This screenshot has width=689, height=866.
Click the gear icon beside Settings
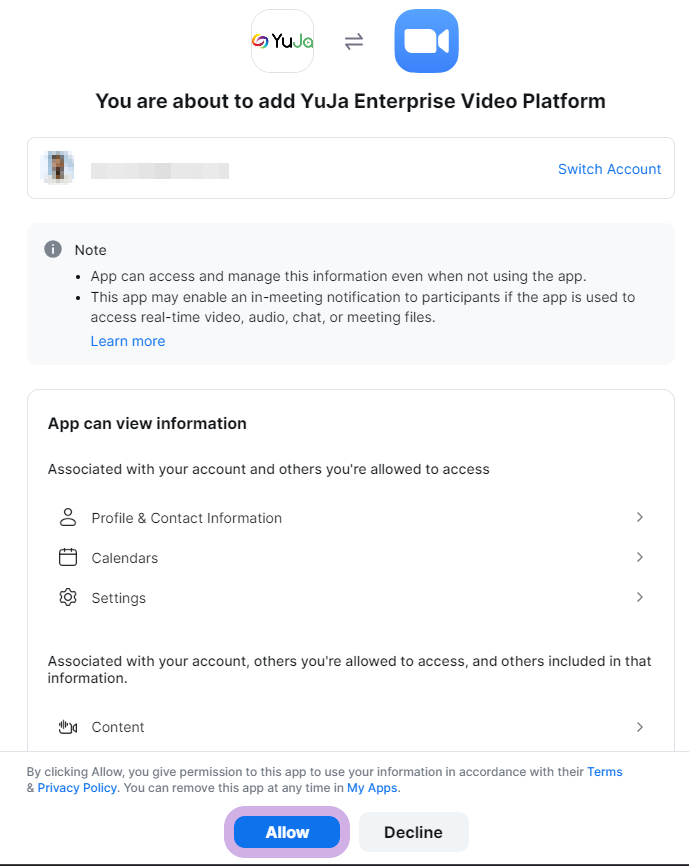click(68, 597)
